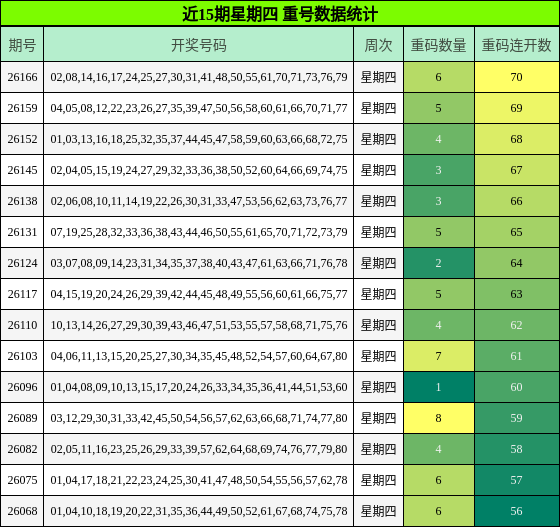Click 重码连开数 value 59
Screen dimensions: 560x527
(x=516, y=418)
